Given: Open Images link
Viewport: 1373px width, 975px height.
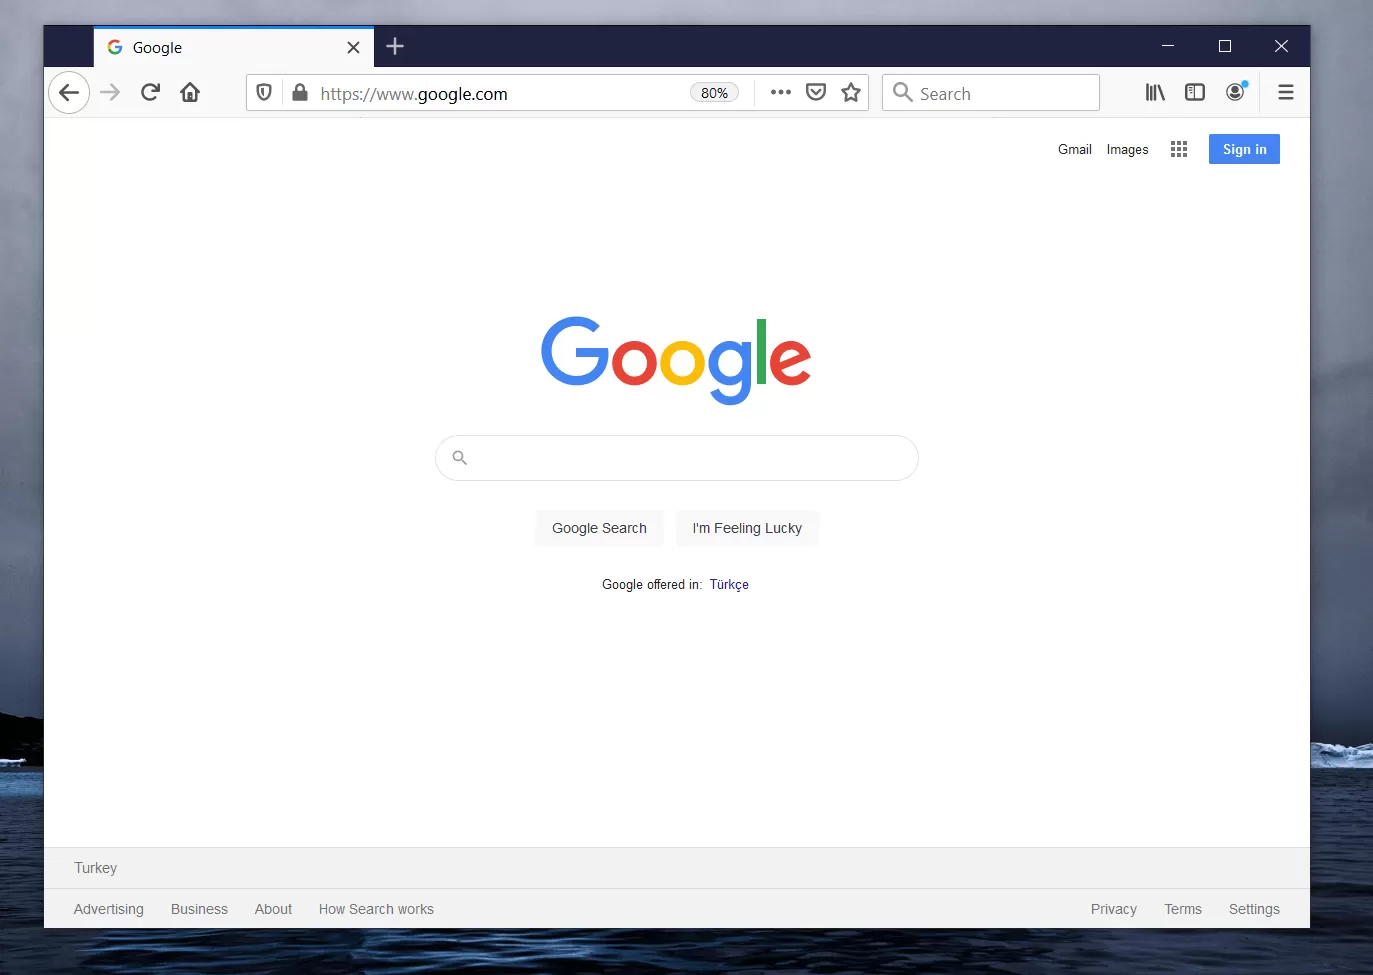Looking at the screenshot, I should 1127,149.
